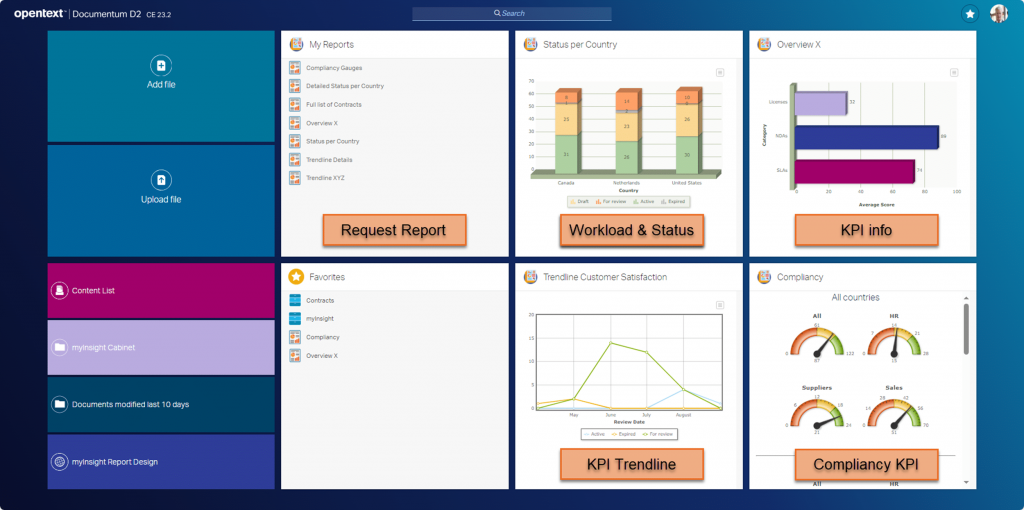
Task: Click the Netherlands stacked bar
Action: click(627, 131)
